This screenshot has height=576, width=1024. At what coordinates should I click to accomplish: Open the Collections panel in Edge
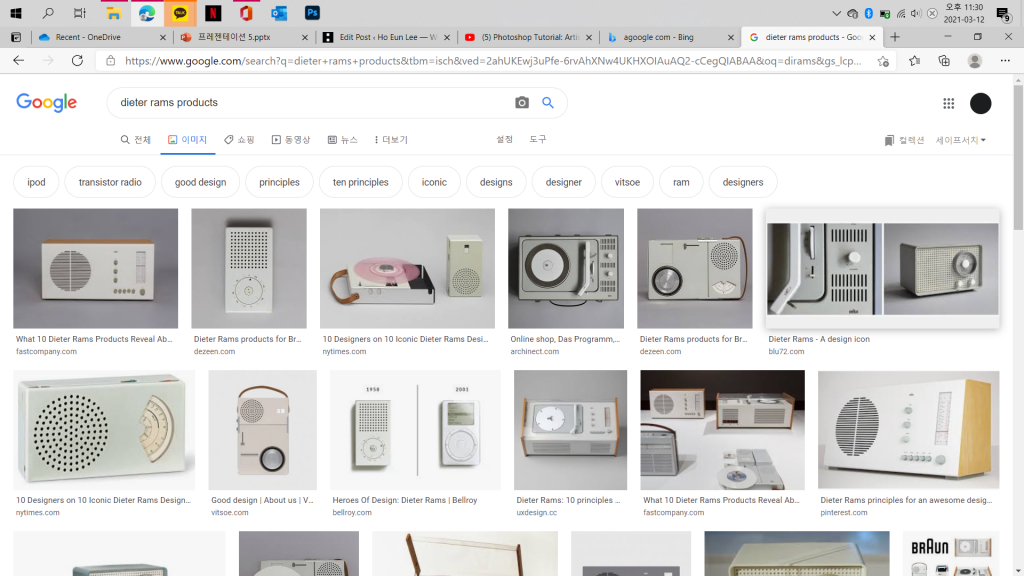tap(944, 61)
